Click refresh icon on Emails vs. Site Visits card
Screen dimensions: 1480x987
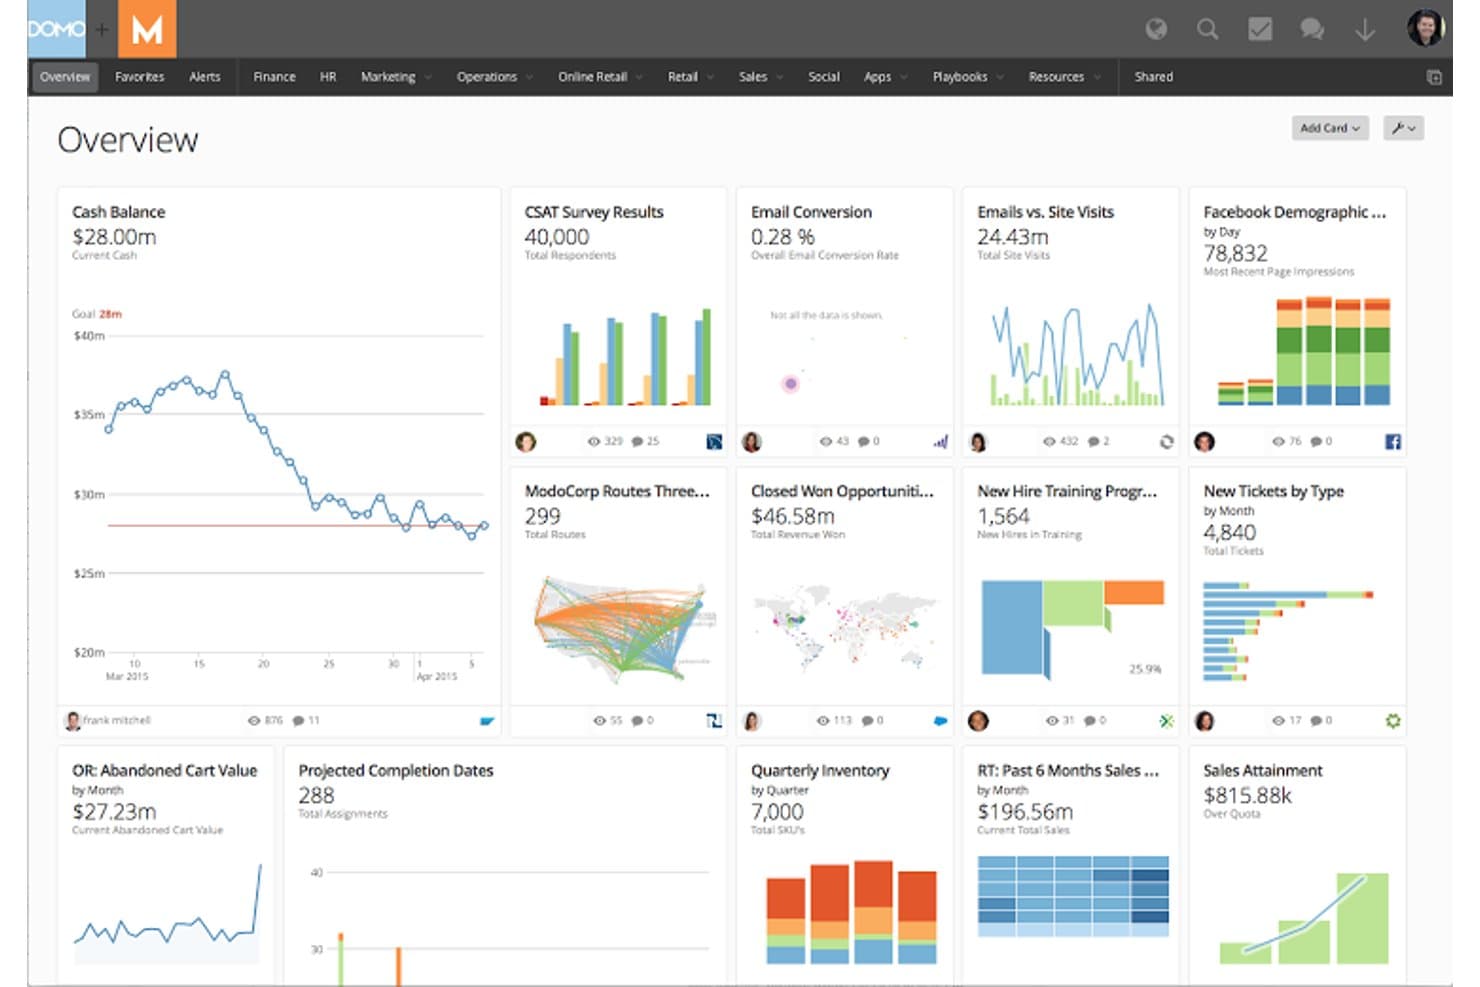click(1166, 441)
